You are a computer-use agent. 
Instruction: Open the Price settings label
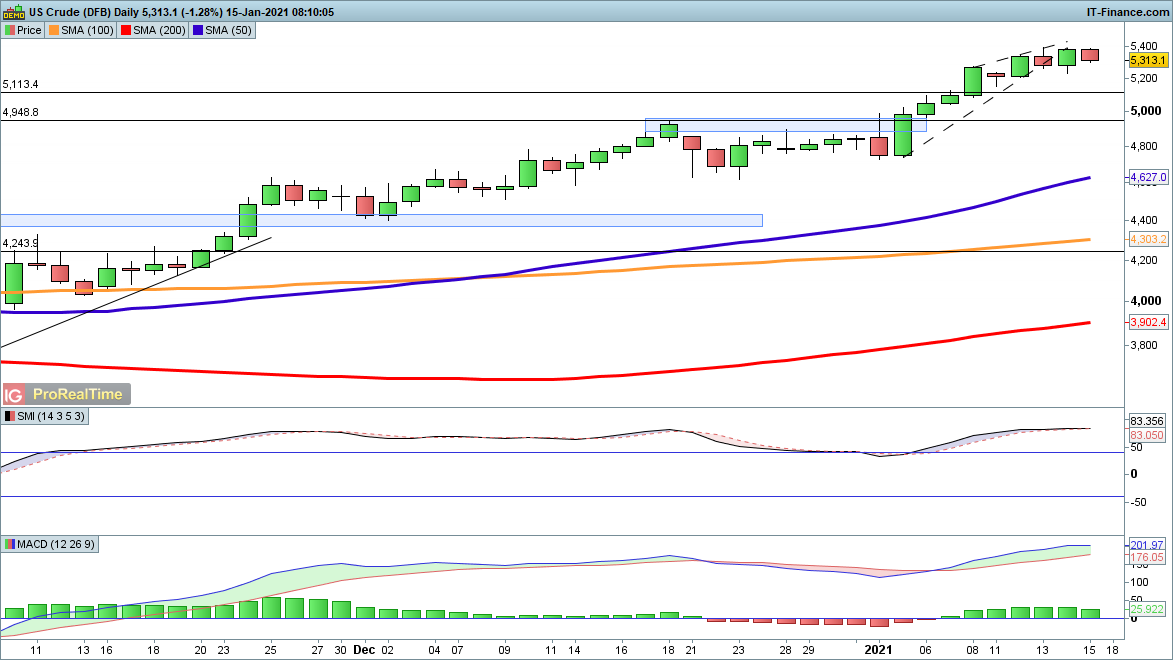click(29, 31)
